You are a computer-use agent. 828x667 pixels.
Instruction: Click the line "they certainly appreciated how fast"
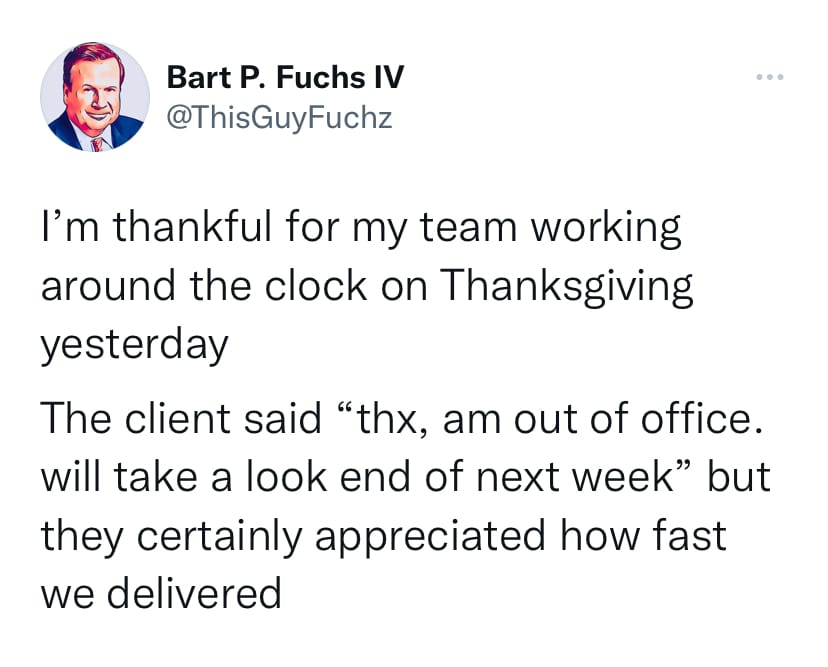(x=383, y=536)
